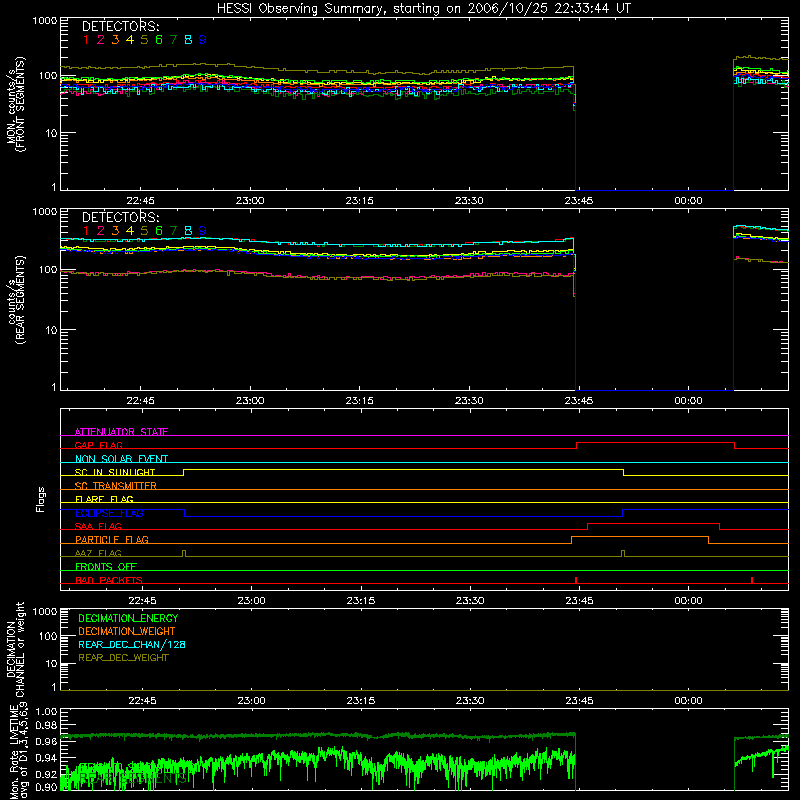Viewport: 800px width, 800px height.
Task: Select yellow detector 4 in front segments legend
Action: pos(130,40)
